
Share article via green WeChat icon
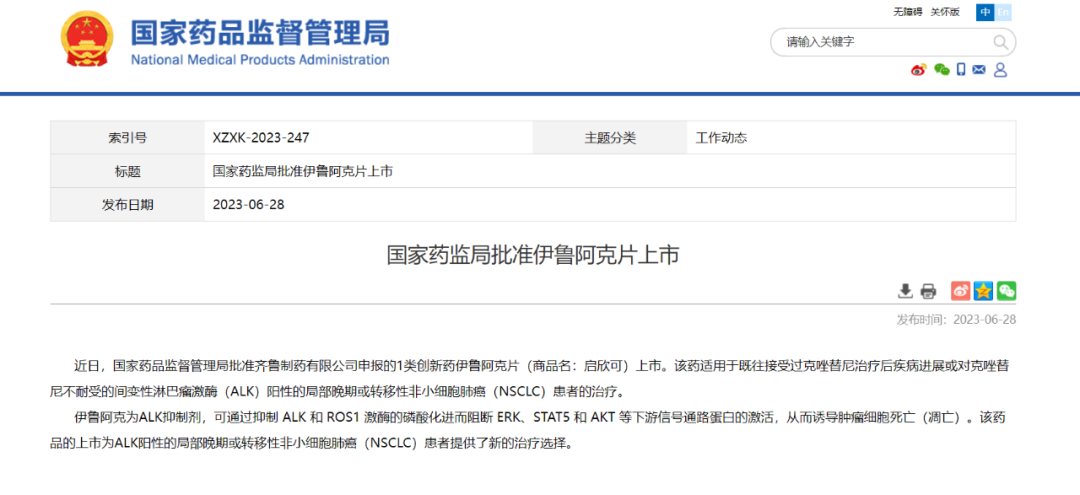coord(1007,291)
